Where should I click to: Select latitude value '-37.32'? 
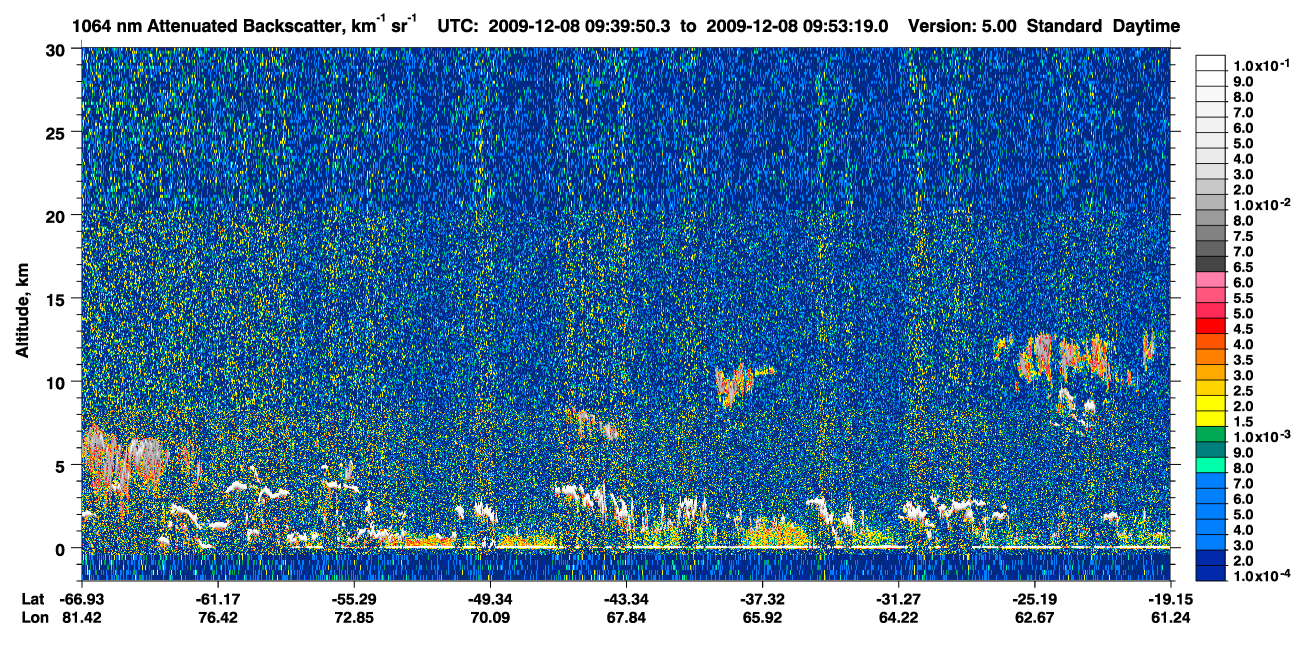tap(762, 599)
